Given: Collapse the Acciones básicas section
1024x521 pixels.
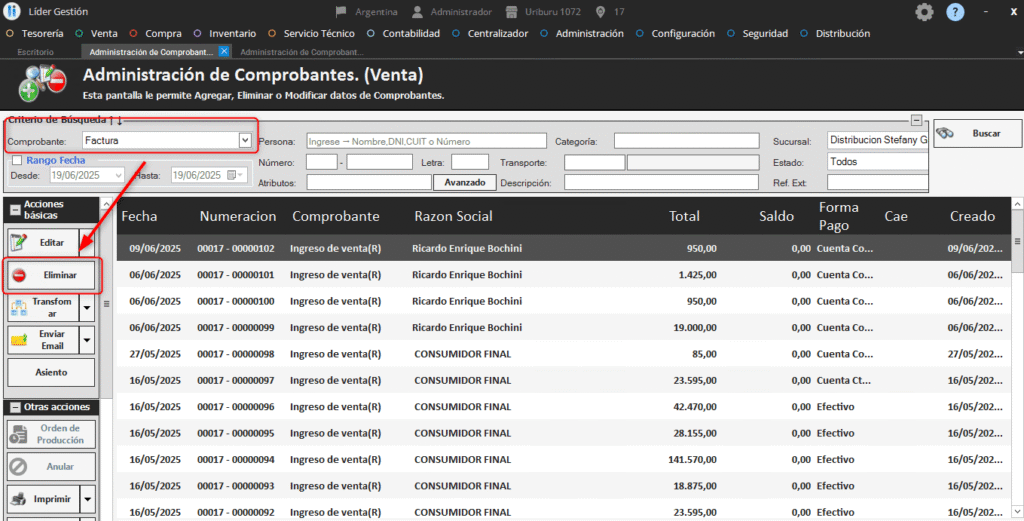Looking at the screenshot, I should (14, 209).
